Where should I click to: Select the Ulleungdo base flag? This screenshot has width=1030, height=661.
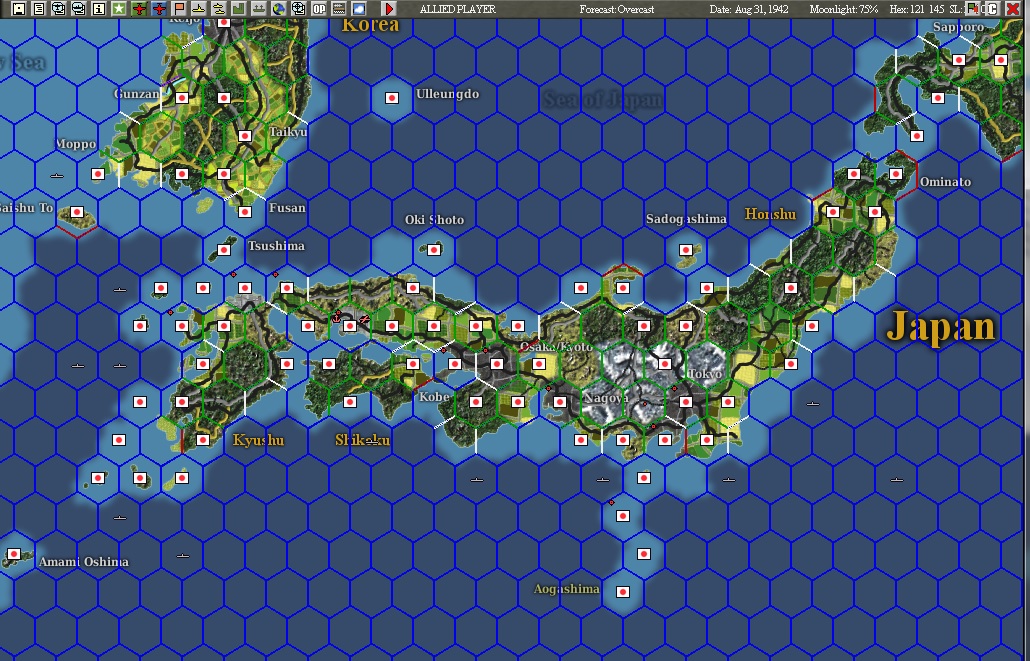(392, 98)
